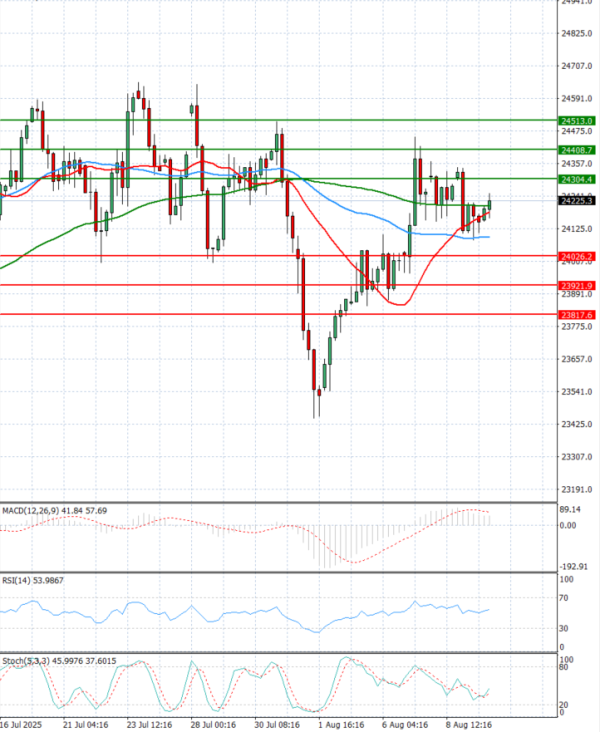Viewport: 600px width, 732px height.
Task: Click the 16 Jul 2025 date label
Action: coord(21,725)
